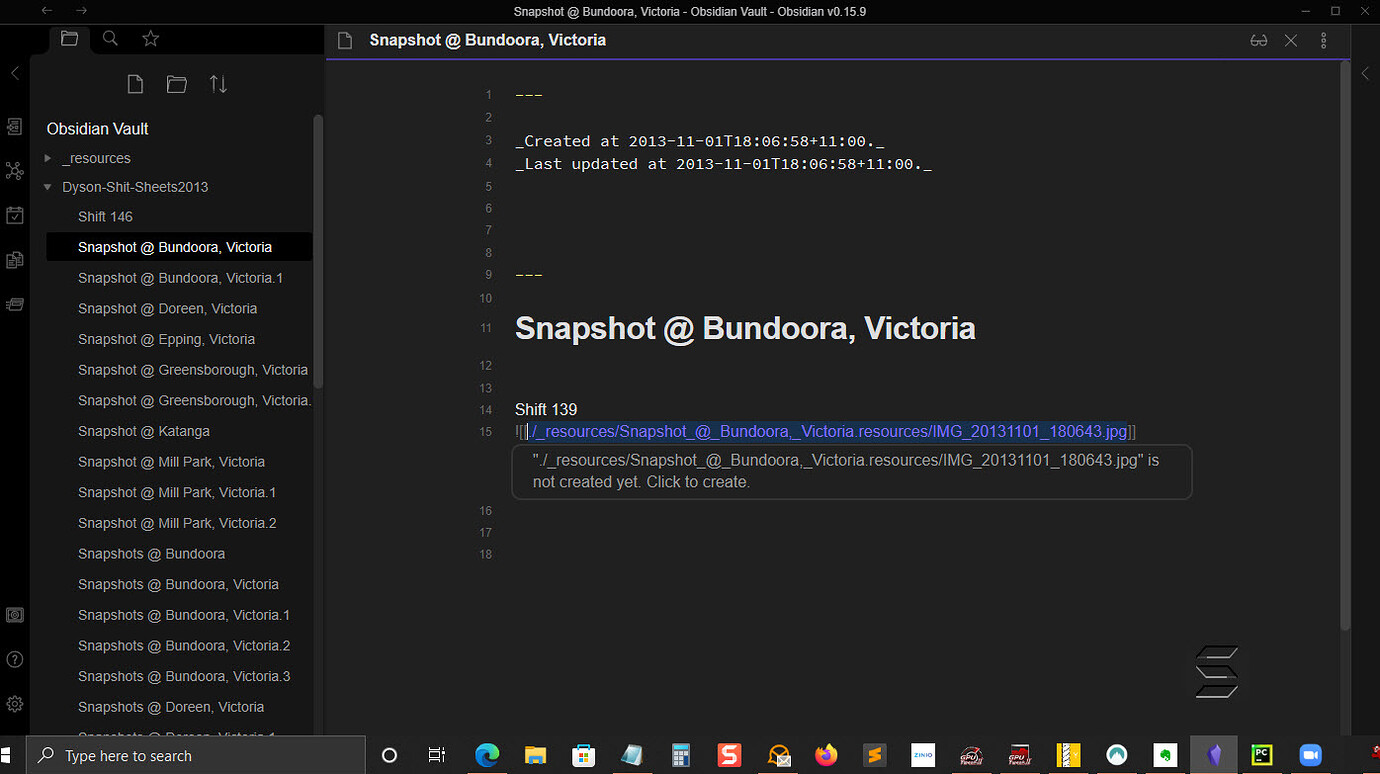Open the graph view
Image resolution: width=1380 pixels, height=774 pixels.
tap(14, 171)
